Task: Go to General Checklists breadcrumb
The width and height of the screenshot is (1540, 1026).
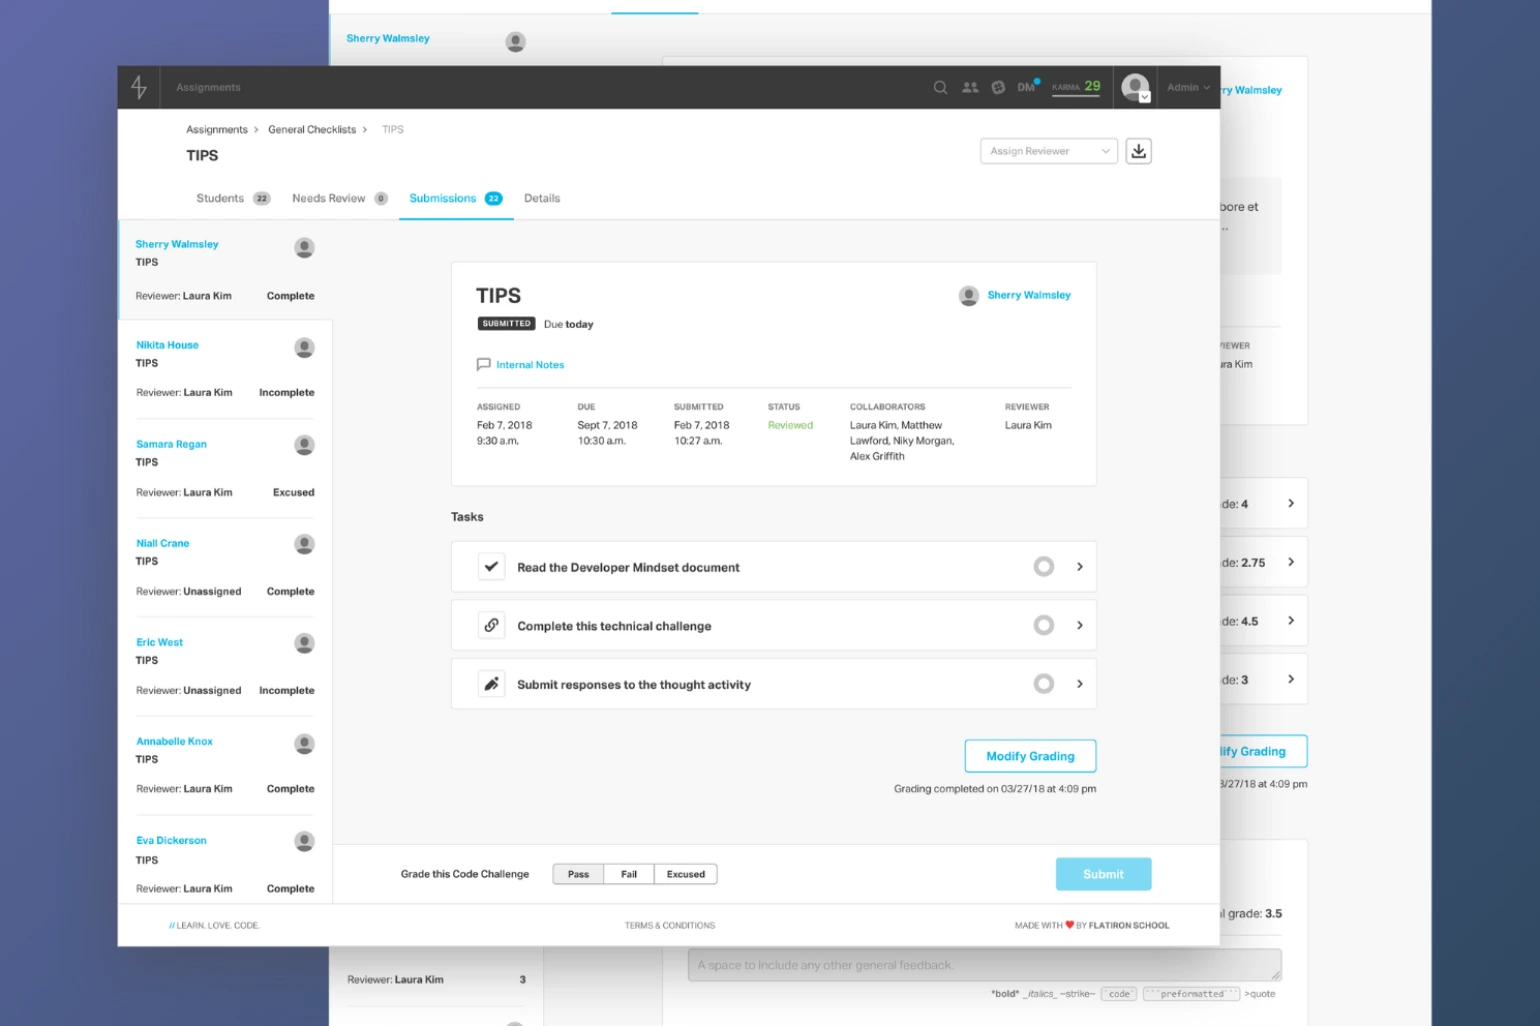Action: (x=312, y=130)
